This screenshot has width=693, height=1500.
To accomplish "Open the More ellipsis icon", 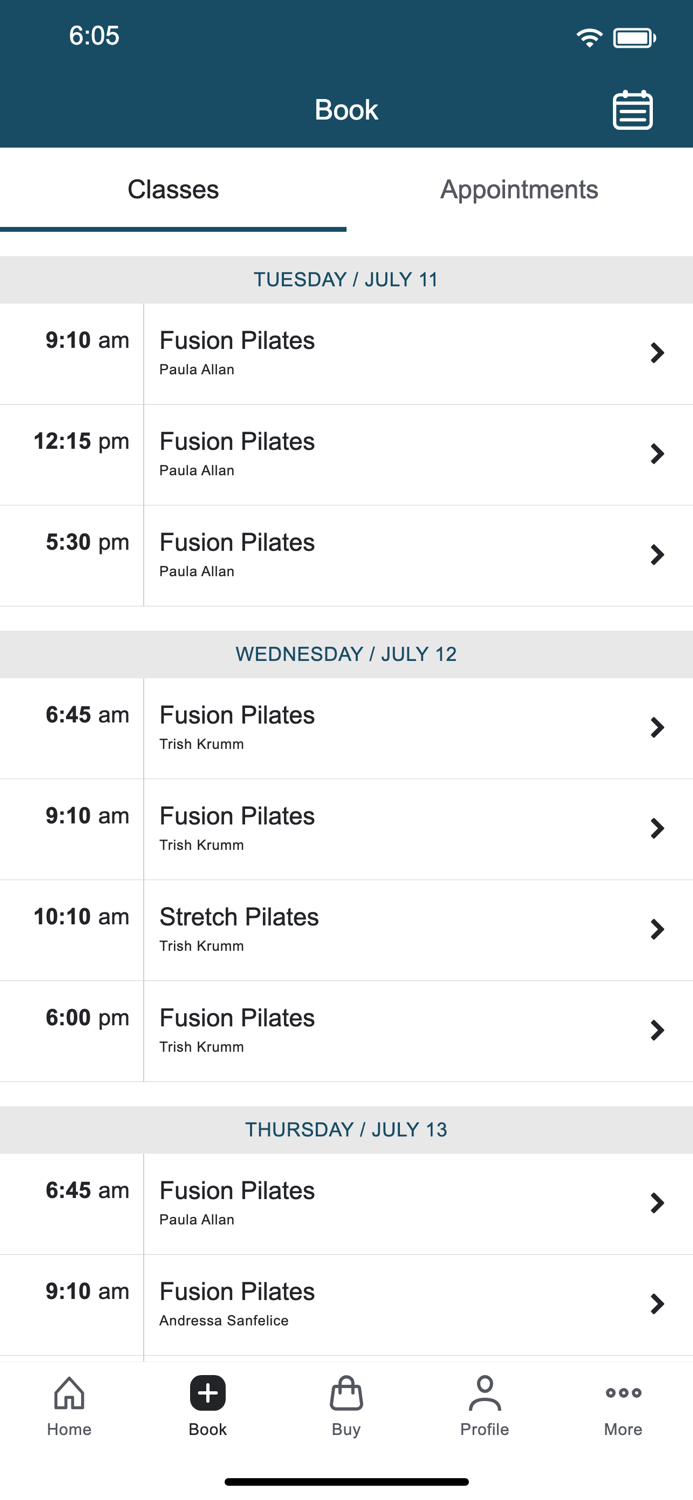I will pyautogui.click(x=622, y=1391).
